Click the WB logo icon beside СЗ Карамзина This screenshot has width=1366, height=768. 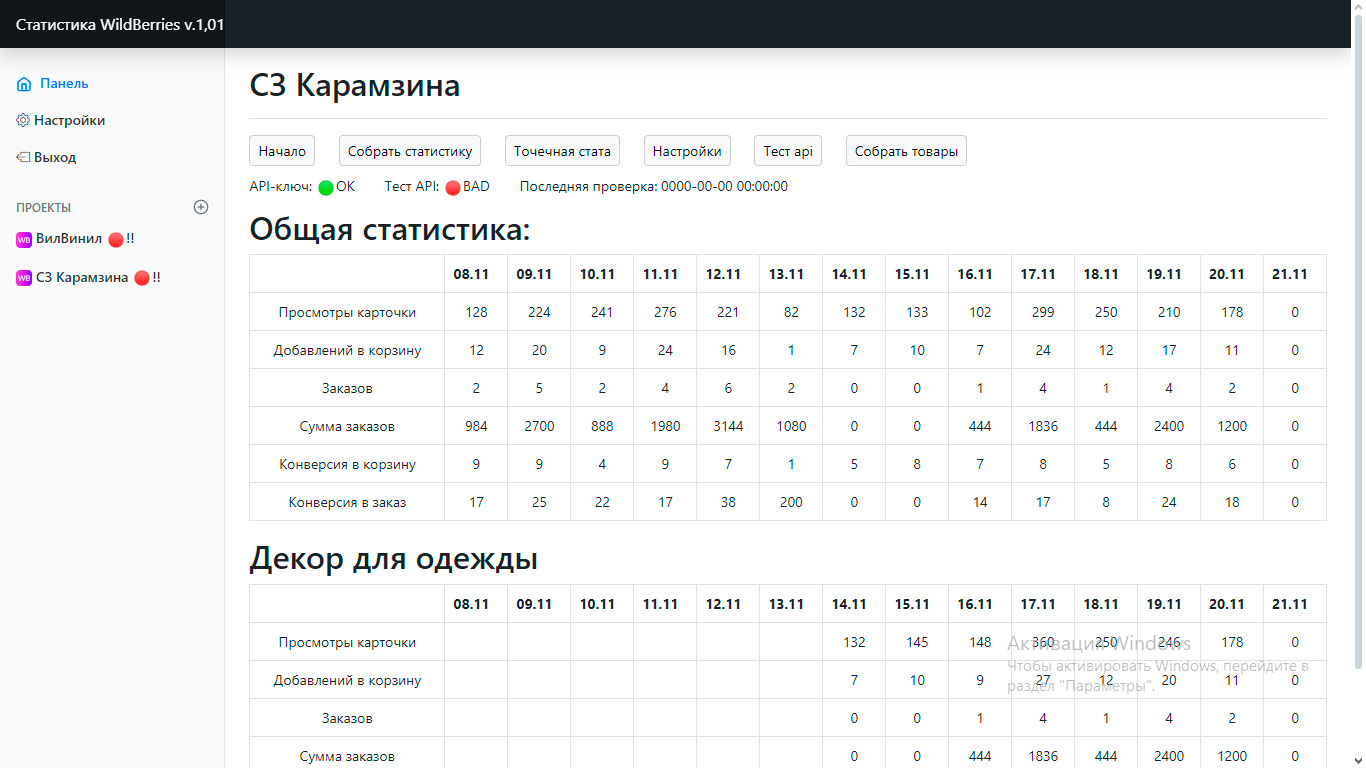click(24, 278)
